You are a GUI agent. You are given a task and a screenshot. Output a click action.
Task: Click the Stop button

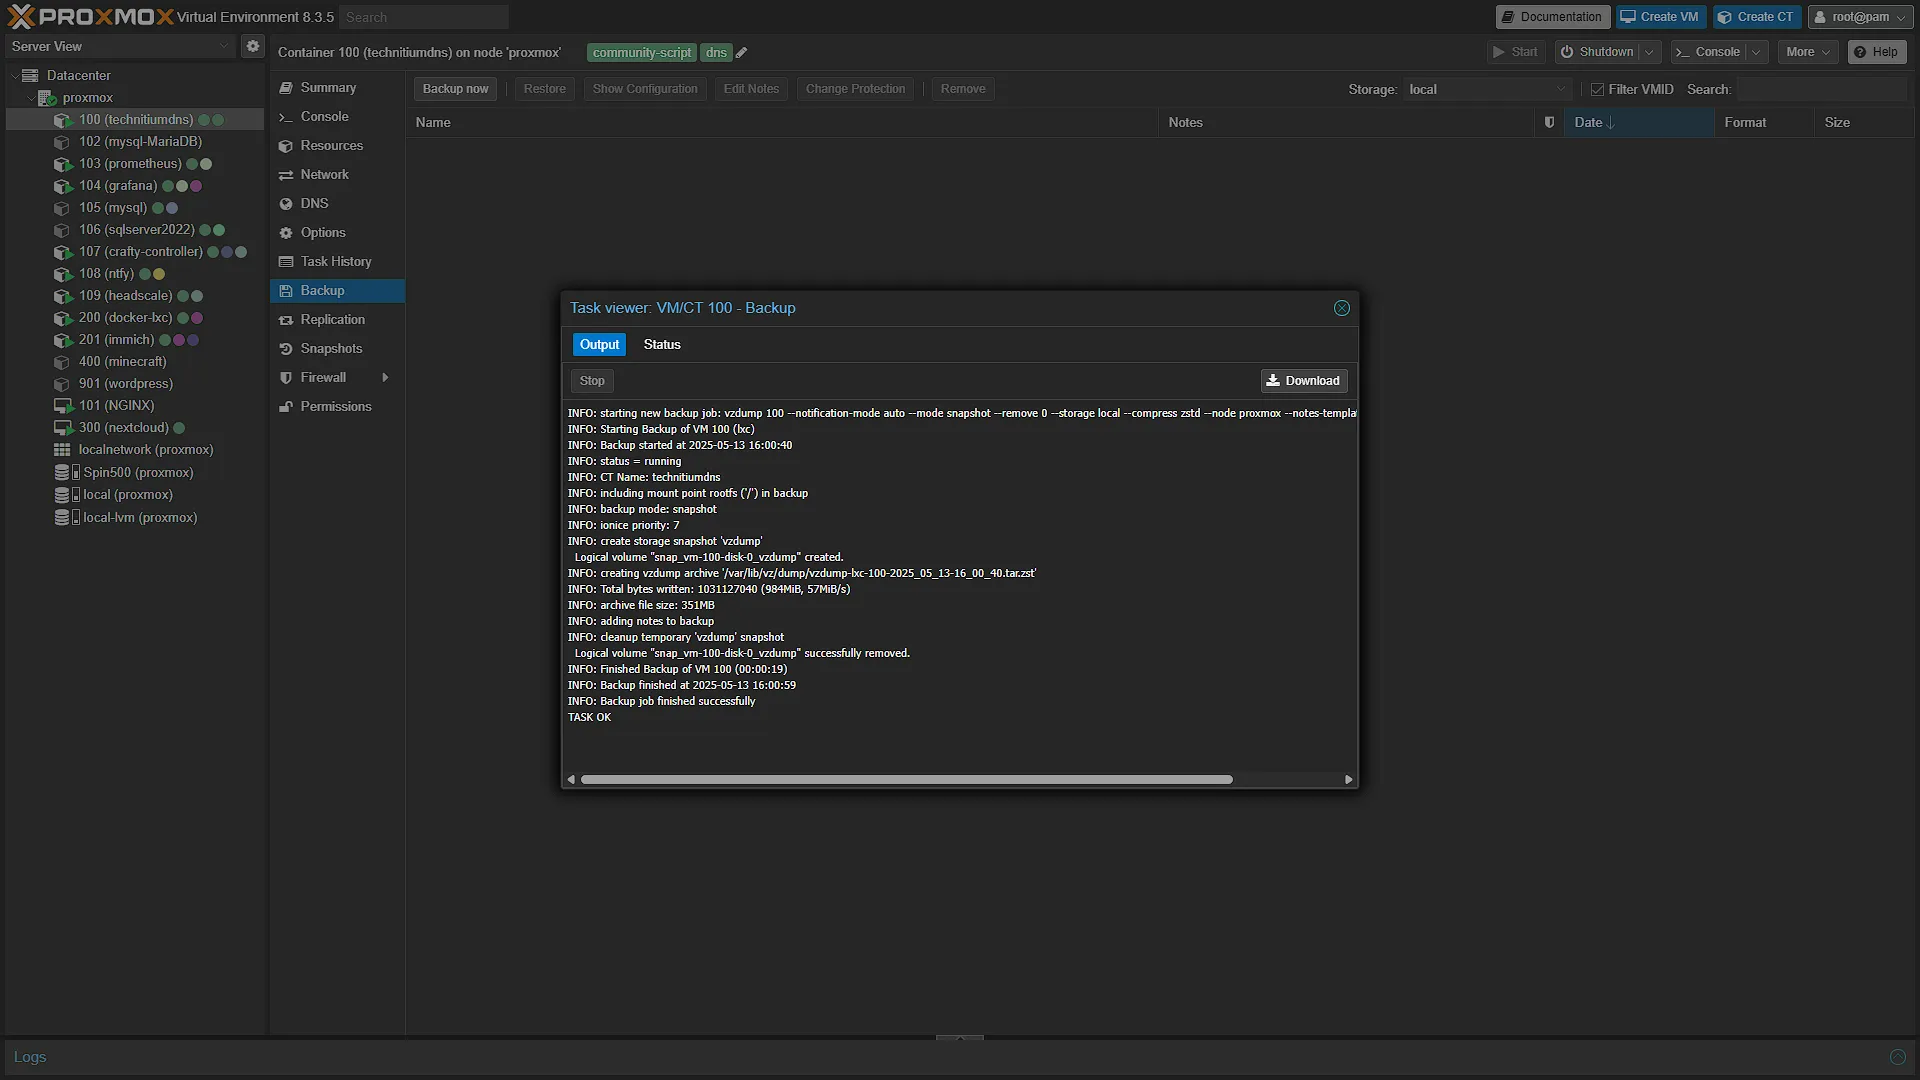(592, 381)
